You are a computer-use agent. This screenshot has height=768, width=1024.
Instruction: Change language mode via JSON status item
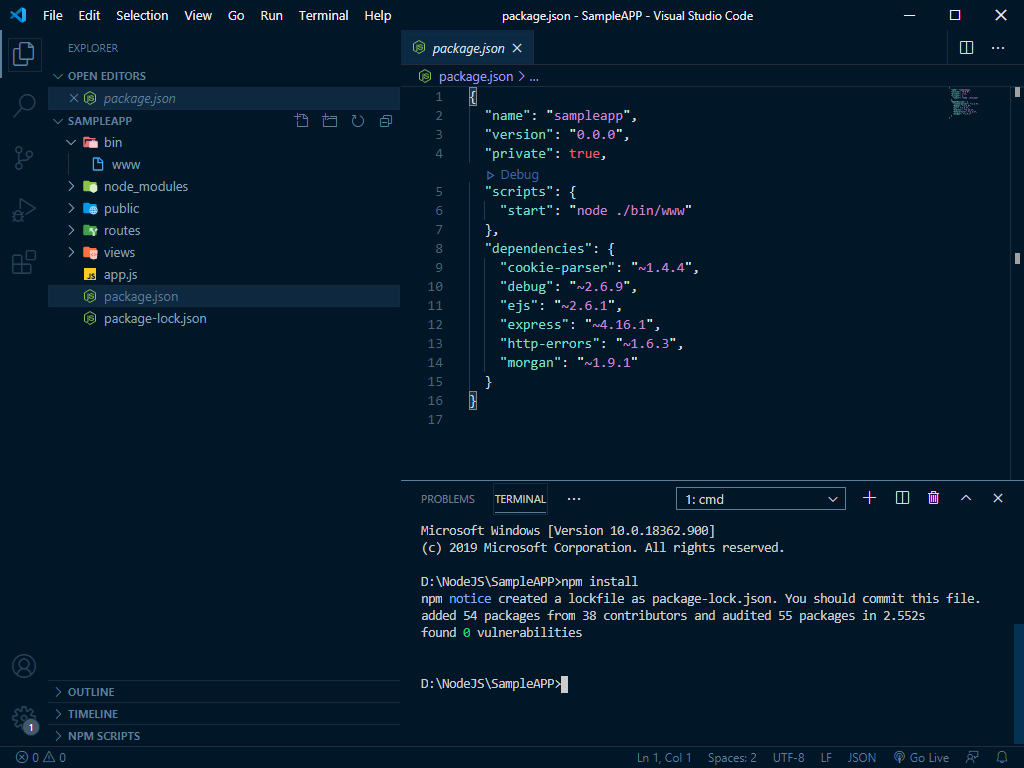[x=861, y=758]
